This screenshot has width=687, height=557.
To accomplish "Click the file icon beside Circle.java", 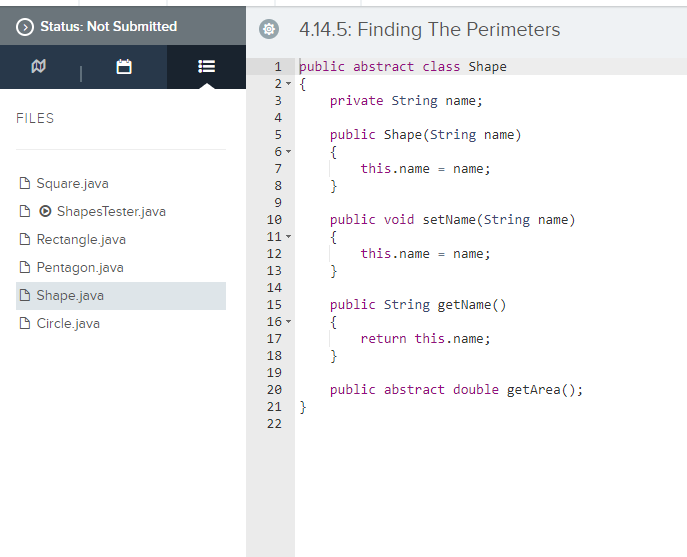I will [25, 323].
